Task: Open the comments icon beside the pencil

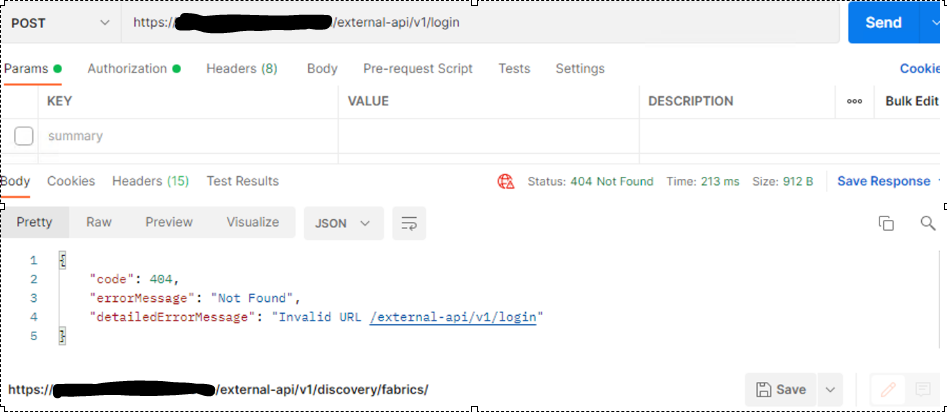Action: click(922, 389)
